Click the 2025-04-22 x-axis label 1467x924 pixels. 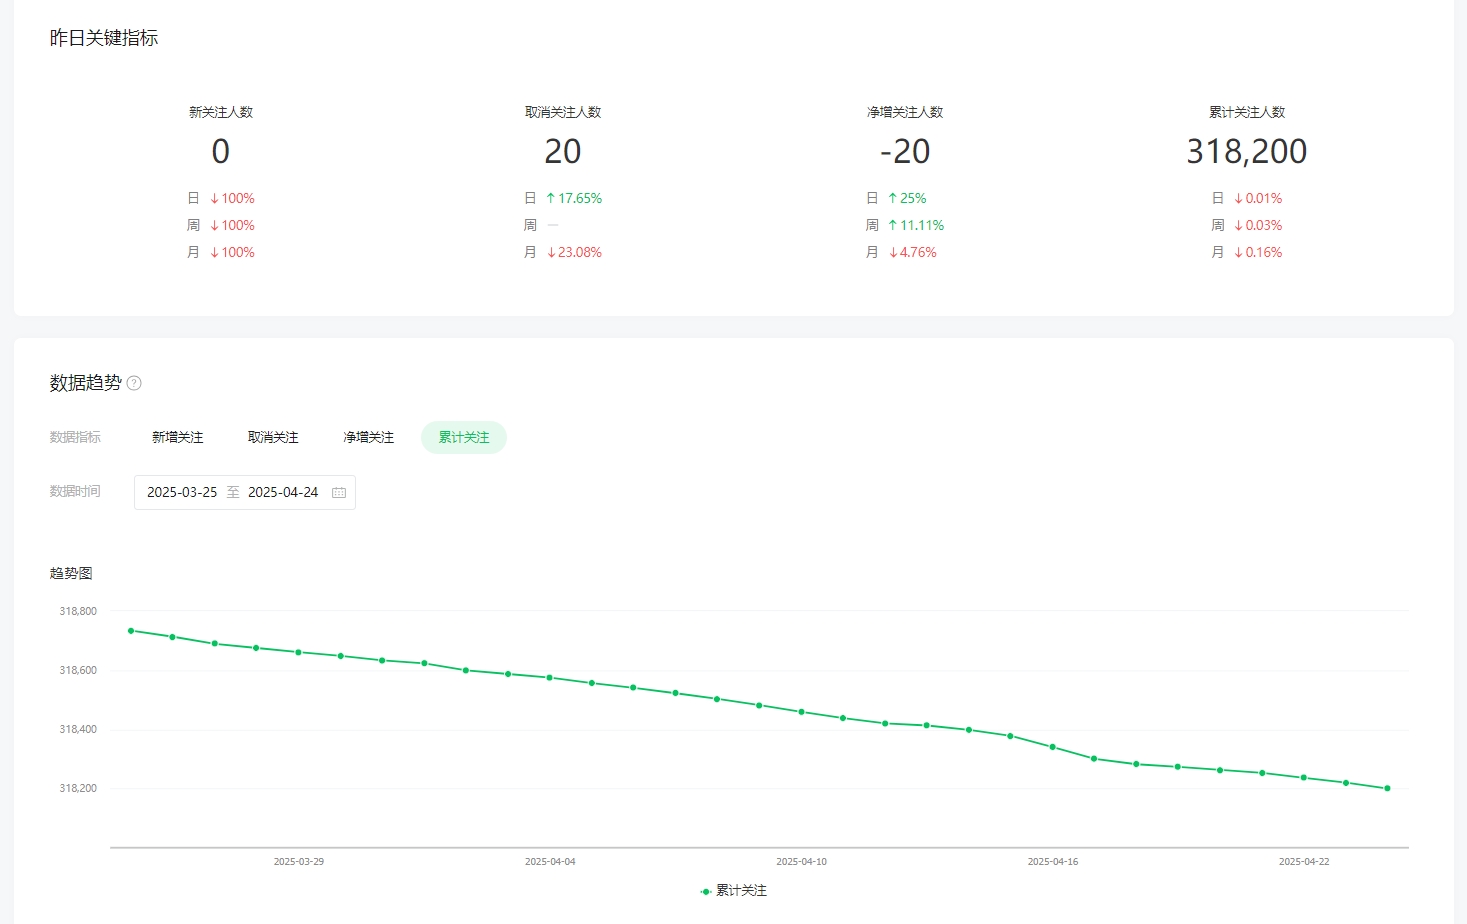(1304, 861)
